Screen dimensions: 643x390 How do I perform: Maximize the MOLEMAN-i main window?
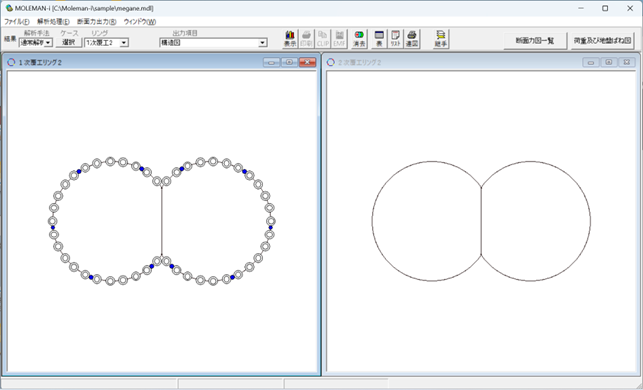click(x=605, y=8)
